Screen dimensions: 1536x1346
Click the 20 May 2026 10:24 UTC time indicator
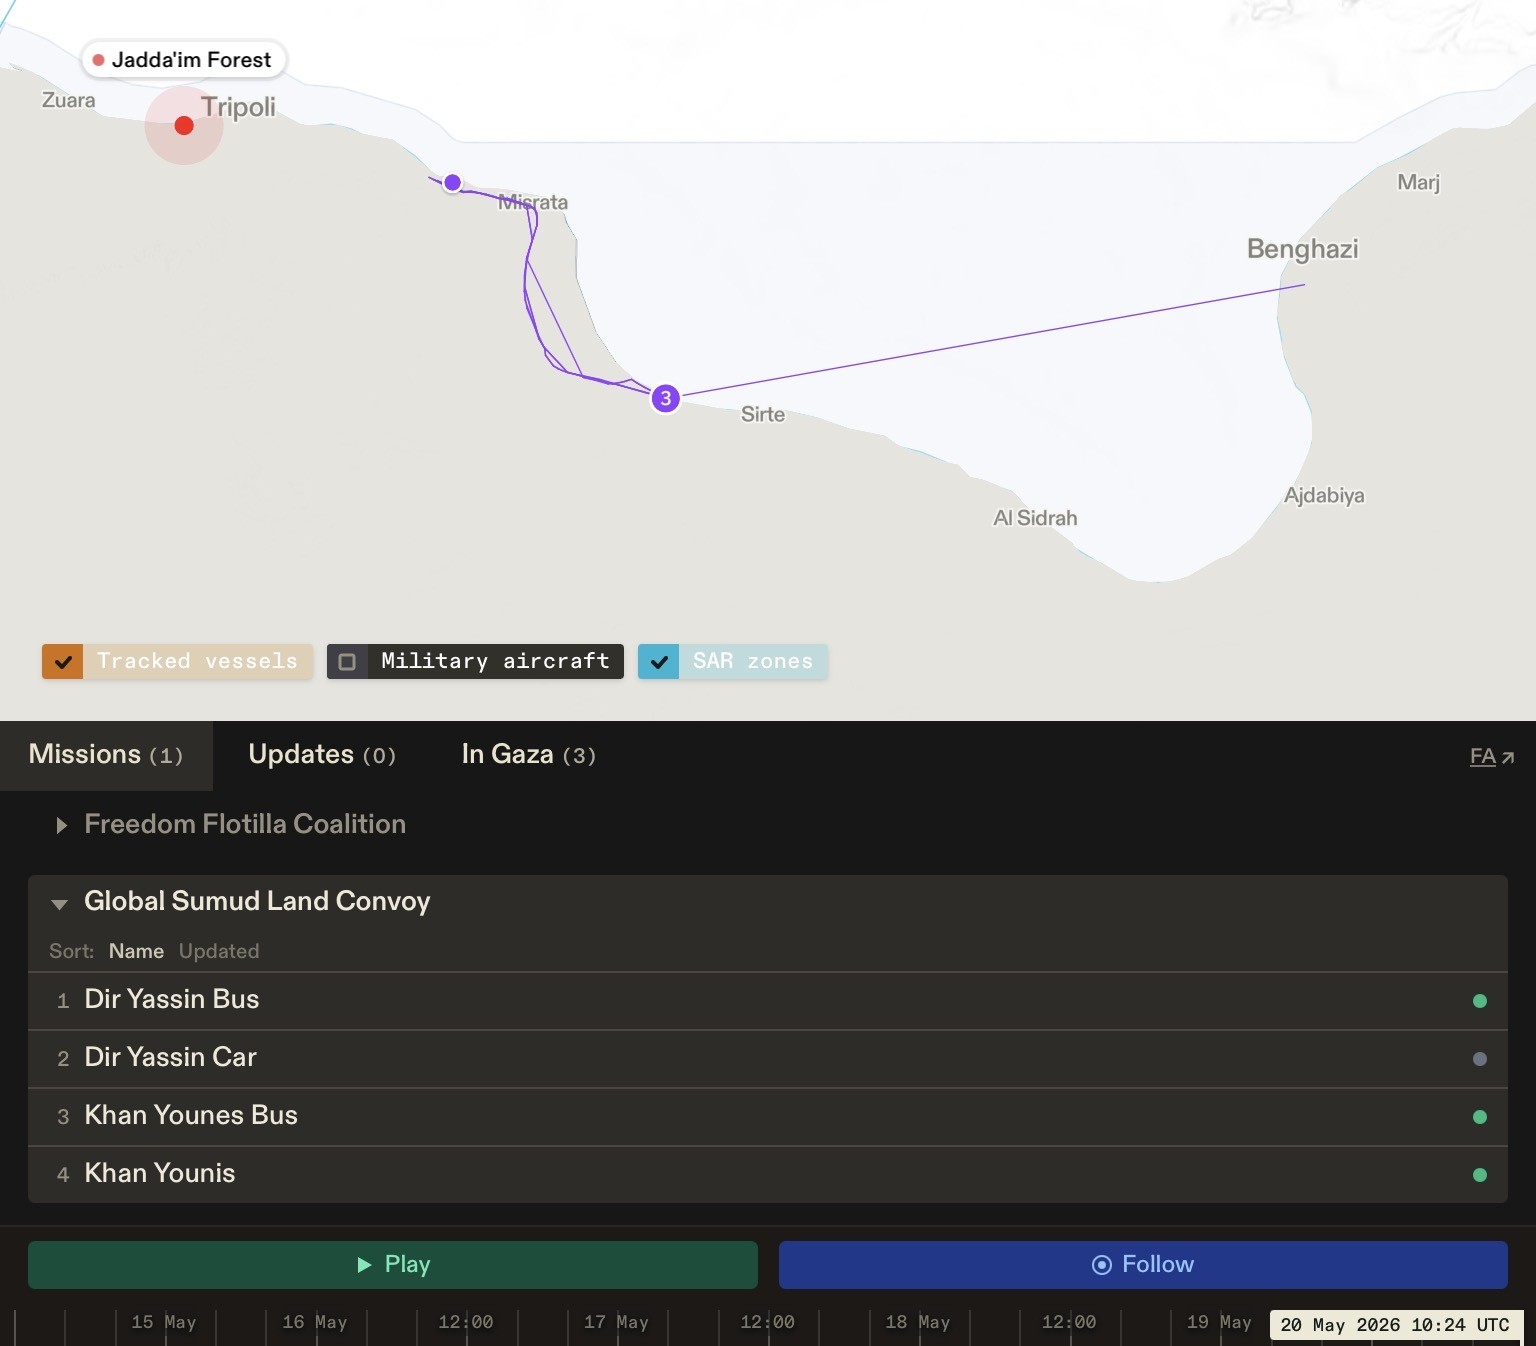click(1396, 1325)
